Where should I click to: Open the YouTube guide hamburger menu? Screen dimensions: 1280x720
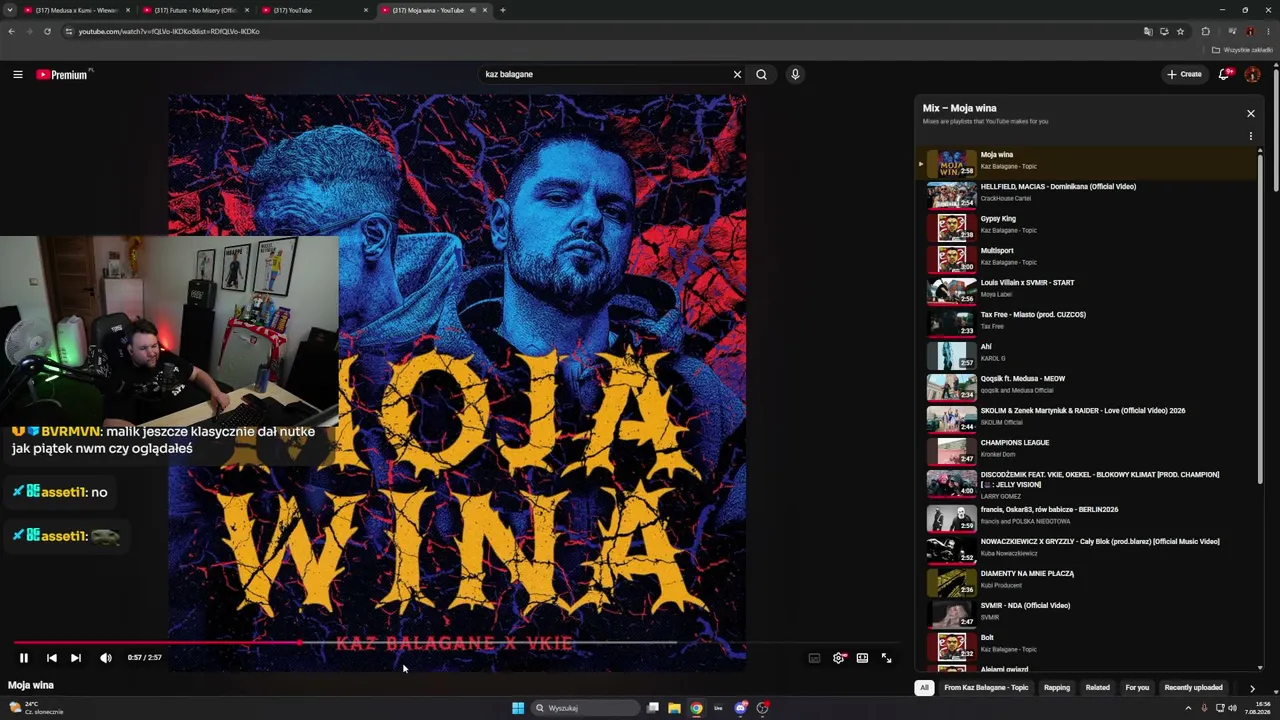click(17, 74)
